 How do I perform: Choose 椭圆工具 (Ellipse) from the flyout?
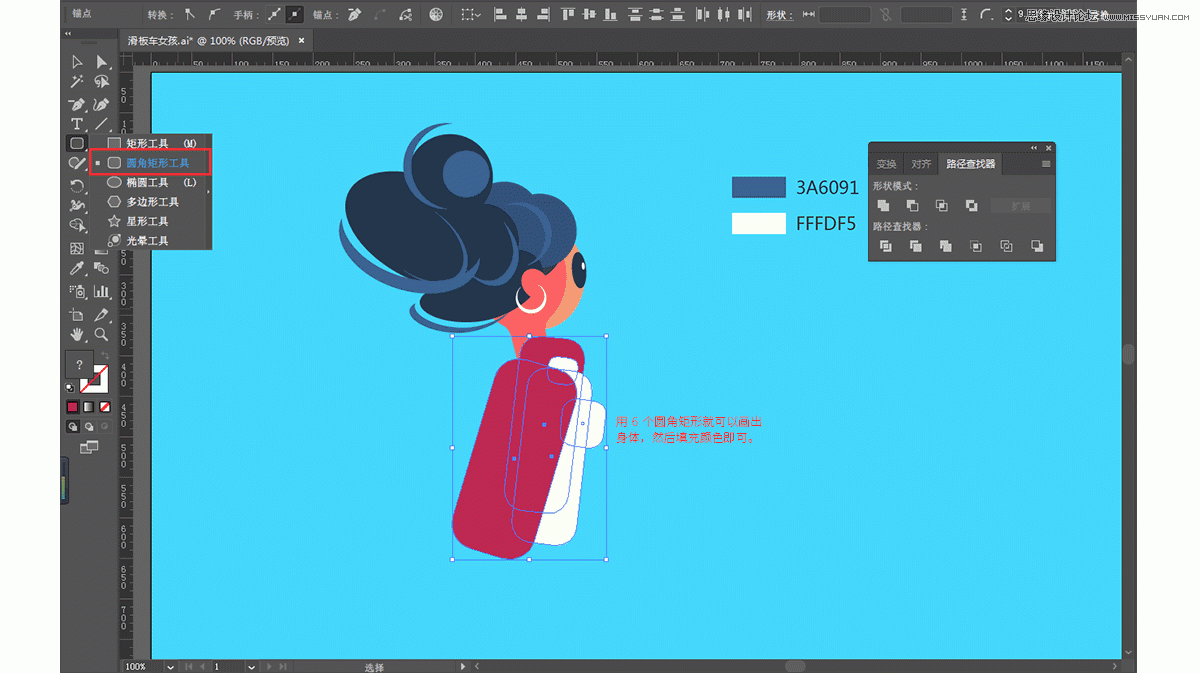click(147, 183)
